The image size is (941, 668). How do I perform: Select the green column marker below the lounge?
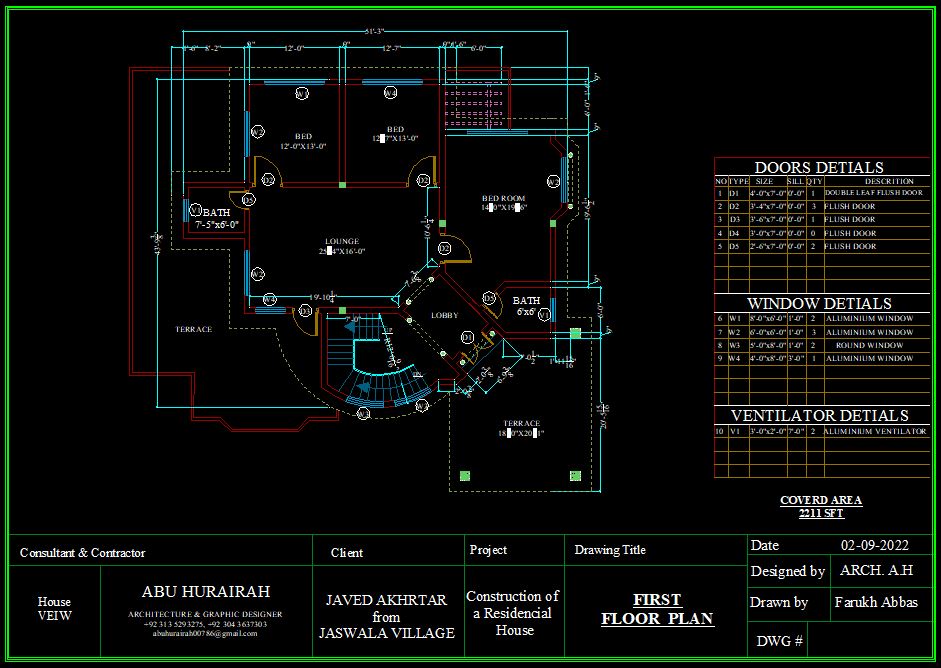click(342, 311)
